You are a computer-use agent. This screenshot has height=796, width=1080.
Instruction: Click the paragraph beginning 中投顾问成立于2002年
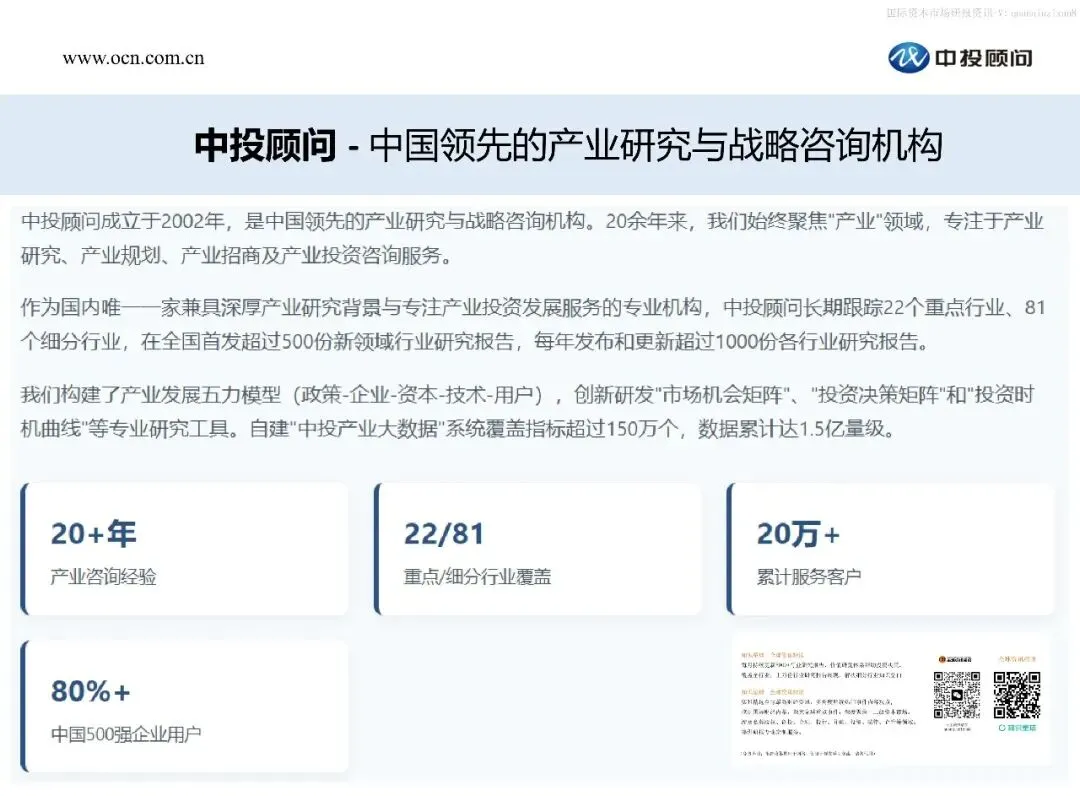pos(532,238)
